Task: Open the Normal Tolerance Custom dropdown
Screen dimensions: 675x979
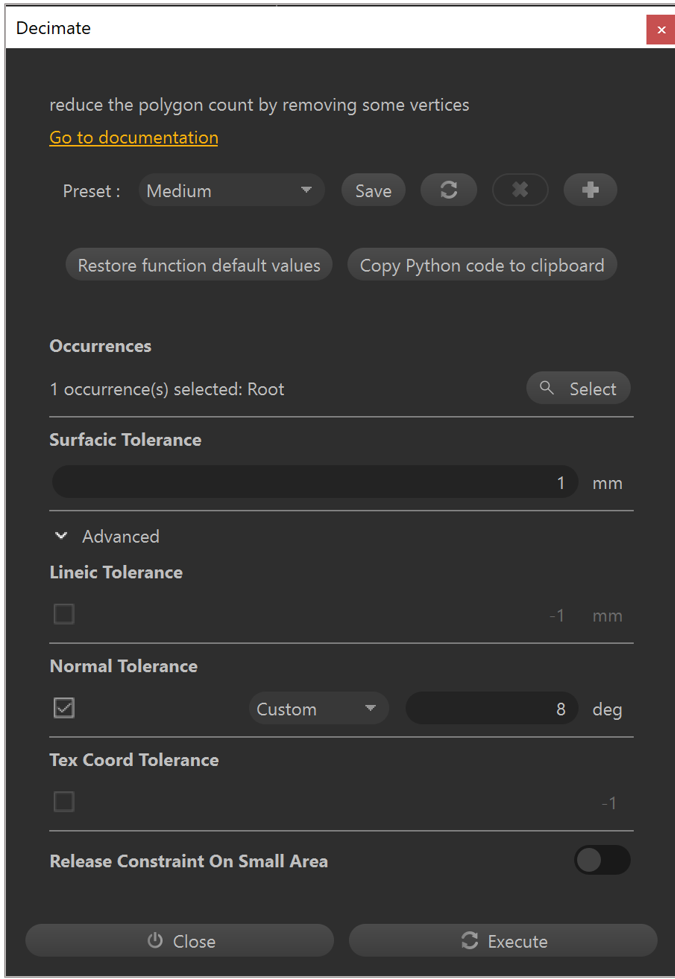Action: [318, 709]
